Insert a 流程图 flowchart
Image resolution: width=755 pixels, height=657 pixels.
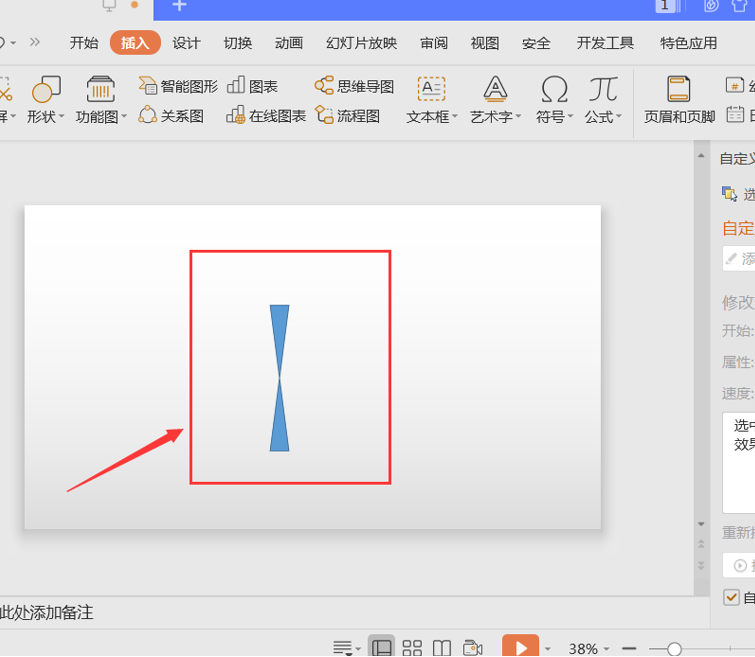348,116
